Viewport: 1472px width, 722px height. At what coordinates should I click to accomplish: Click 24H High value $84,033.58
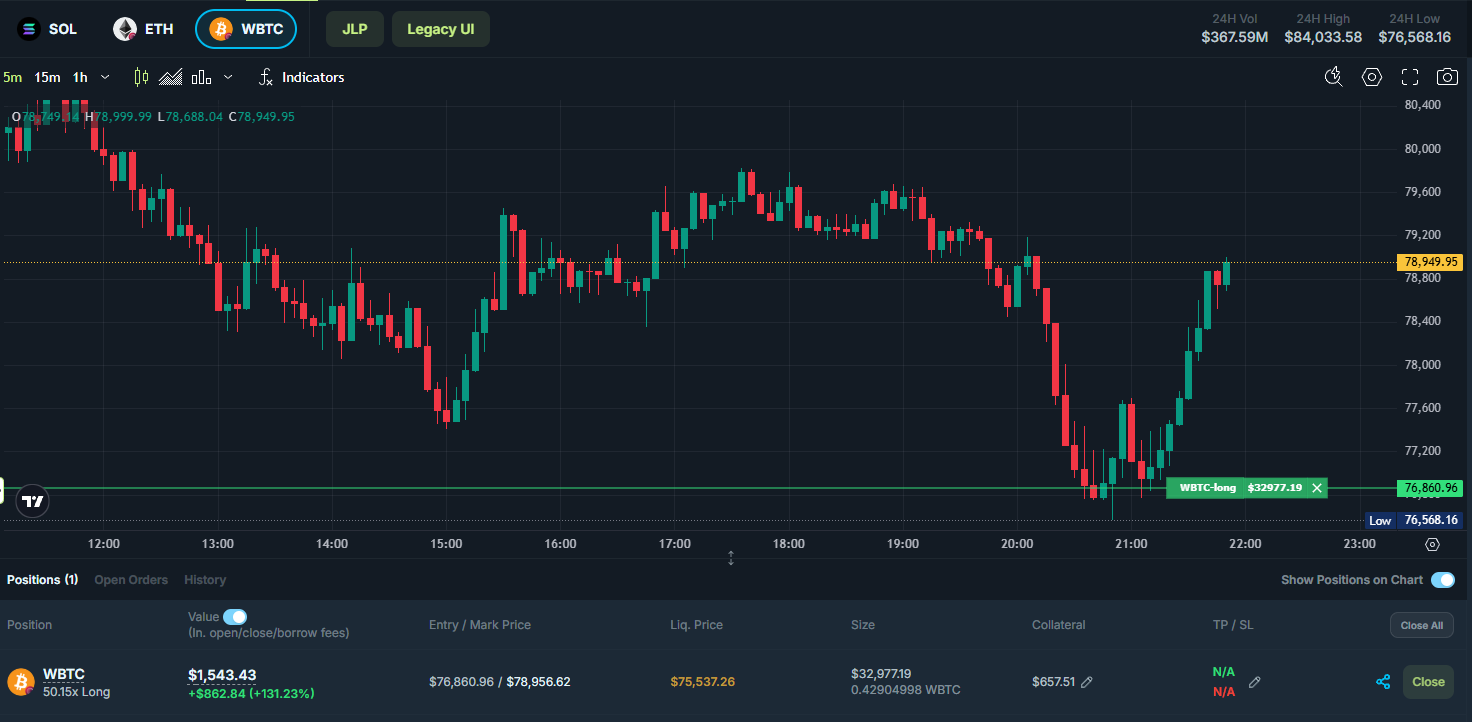coord(1323,37)
